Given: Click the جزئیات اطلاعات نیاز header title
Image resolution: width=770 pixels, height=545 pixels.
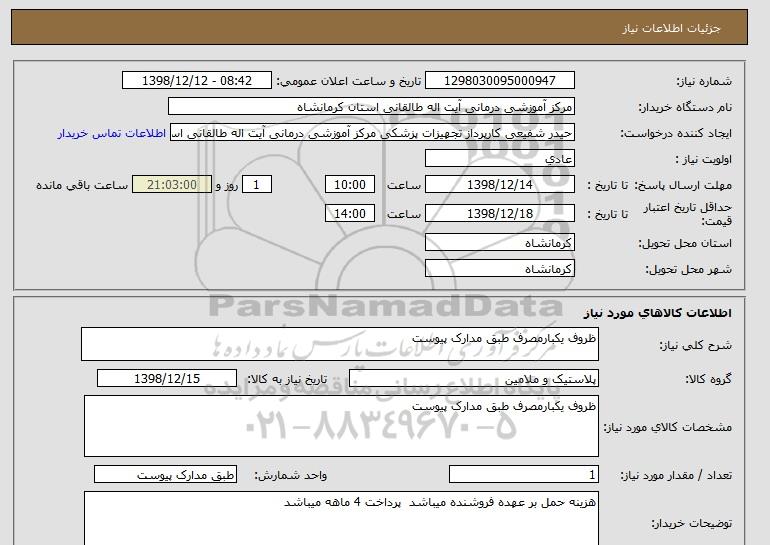Looking at the screenshot, I should [671, 28].
